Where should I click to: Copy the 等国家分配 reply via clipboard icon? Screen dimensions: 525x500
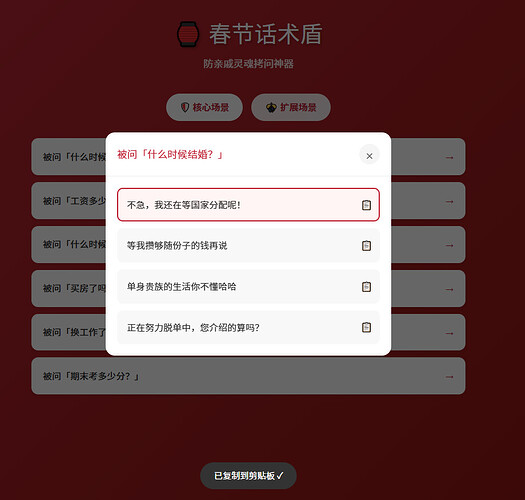tap(366, 205)
